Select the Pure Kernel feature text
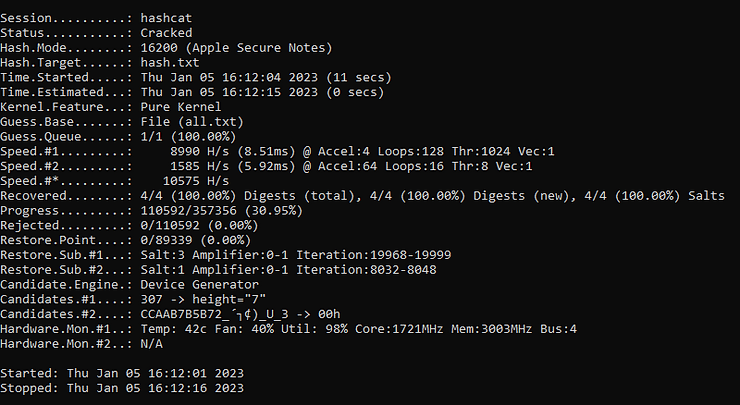 [x=181, y=107]
